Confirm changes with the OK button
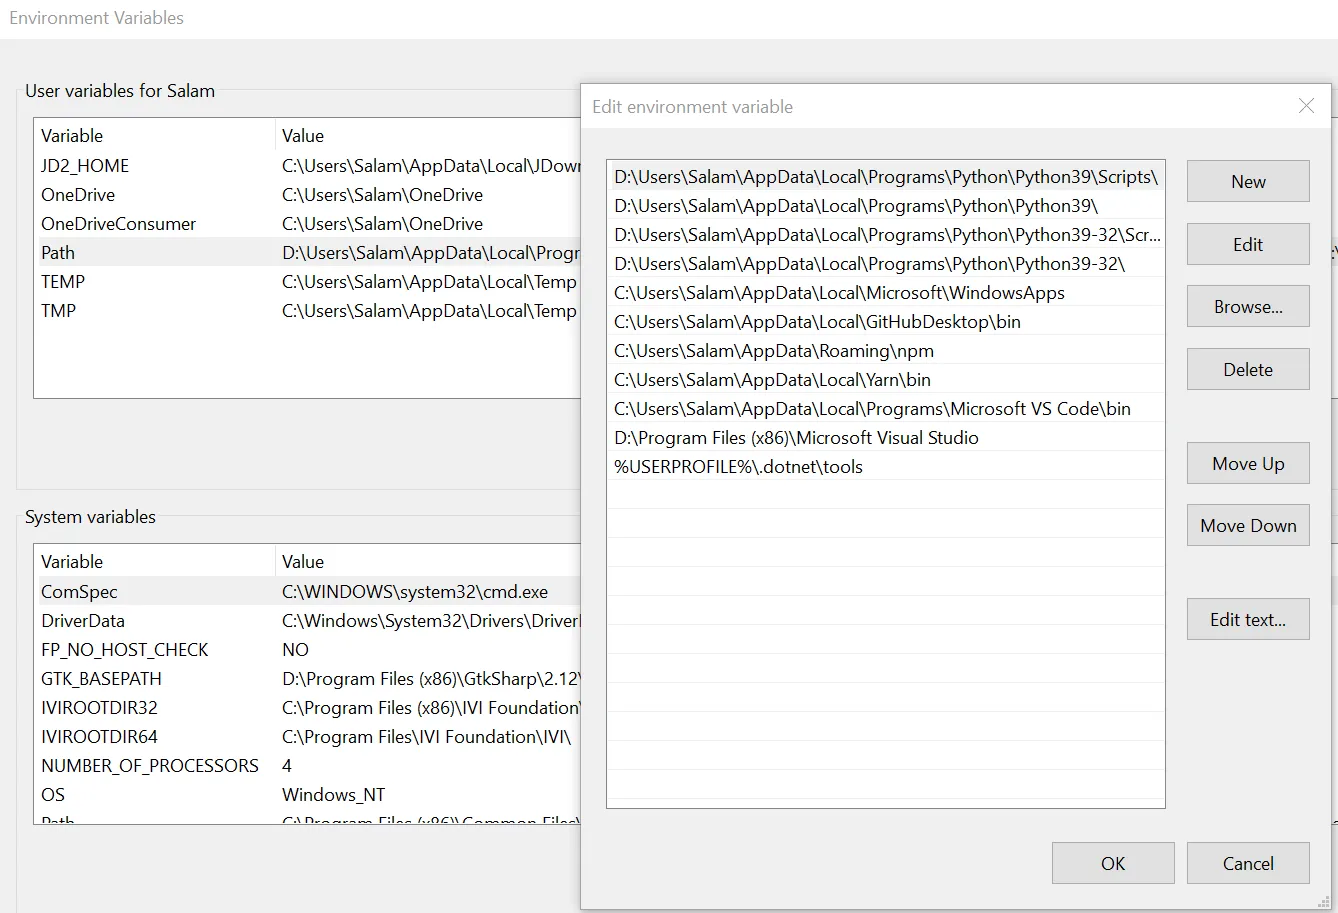1338x913 pixels. (1113, 863)
